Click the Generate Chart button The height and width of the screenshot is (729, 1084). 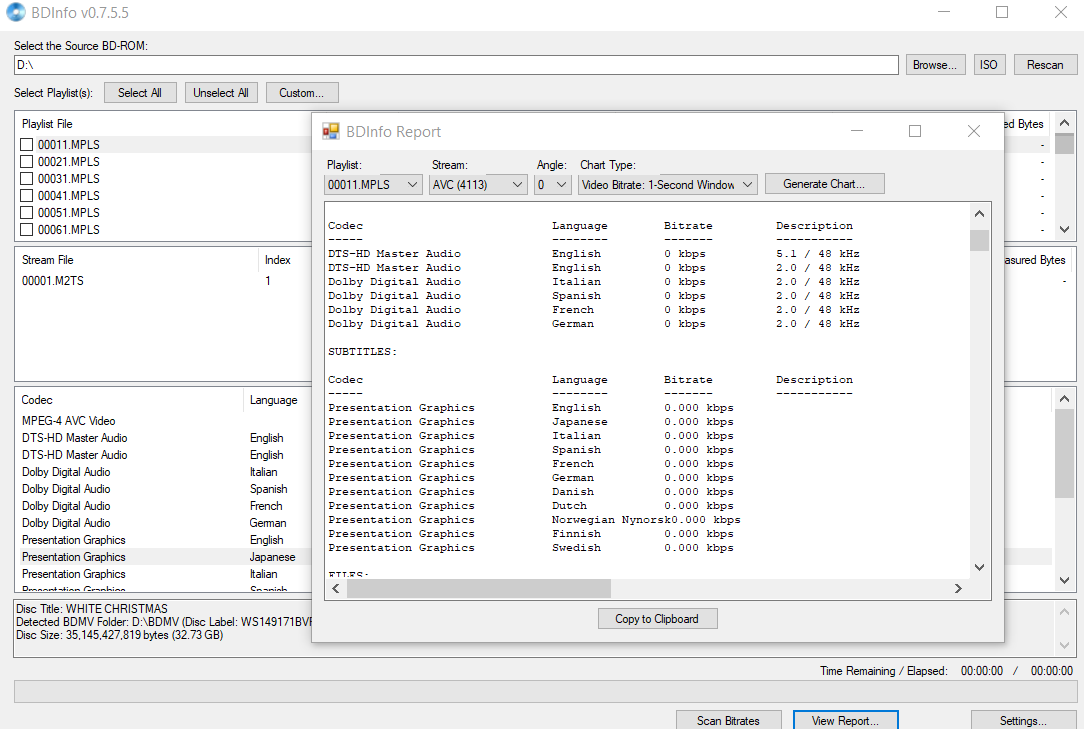pyautogui.click(x=824, y=184)
